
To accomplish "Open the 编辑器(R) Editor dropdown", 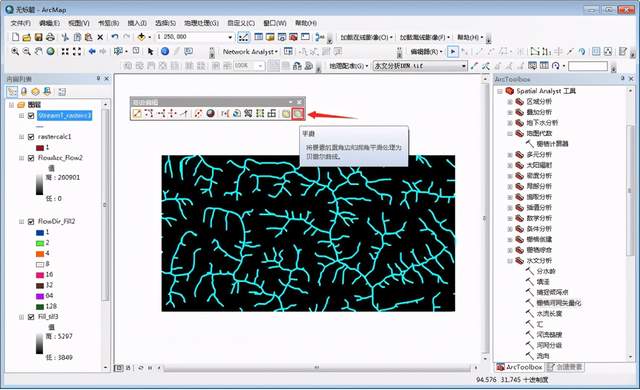I will pyautogui.click(x=427, y=51).
